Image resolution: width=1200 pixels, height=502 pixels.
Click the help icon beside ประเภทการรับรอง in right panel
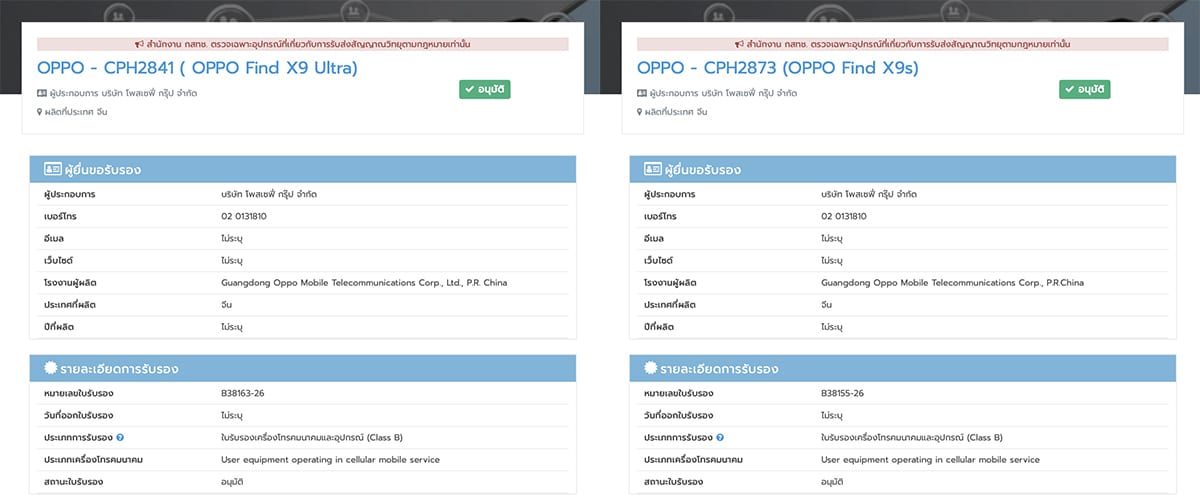720,437
